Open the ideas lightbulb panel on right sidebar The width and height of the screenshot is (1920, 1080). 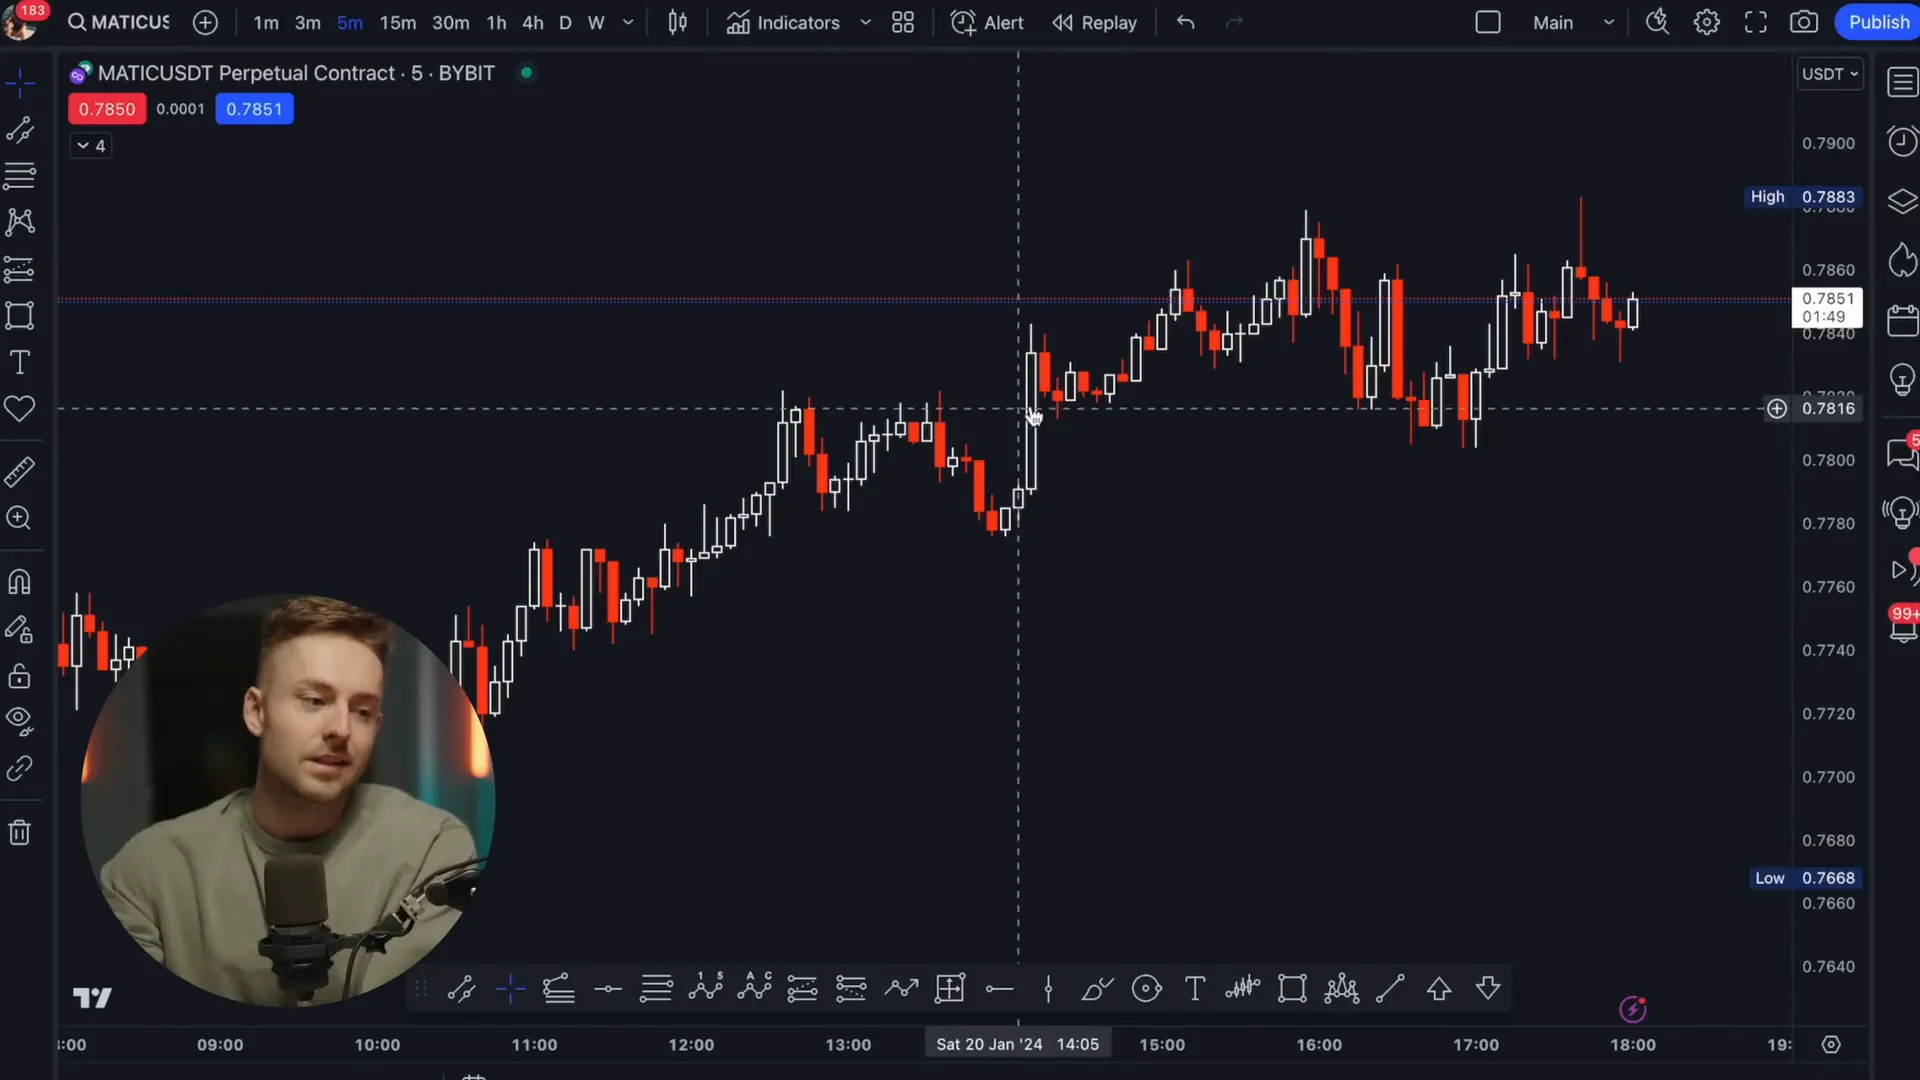[x=1901, y=380]
